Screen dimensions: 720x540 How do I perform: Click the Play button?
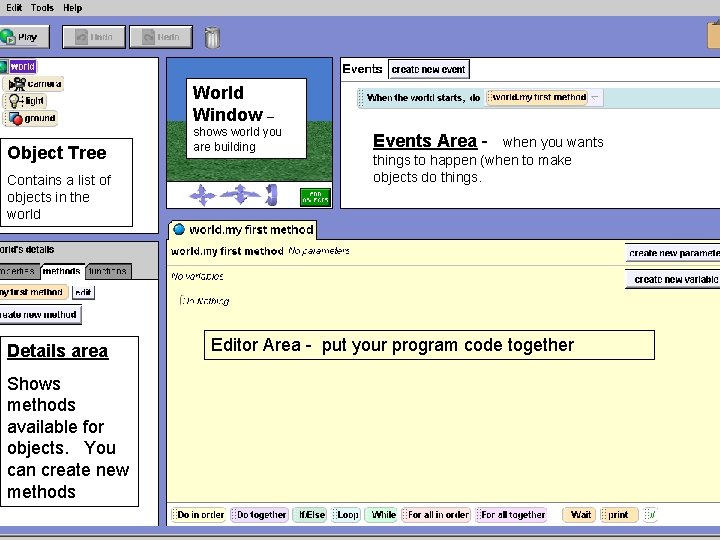pos(24,37)
